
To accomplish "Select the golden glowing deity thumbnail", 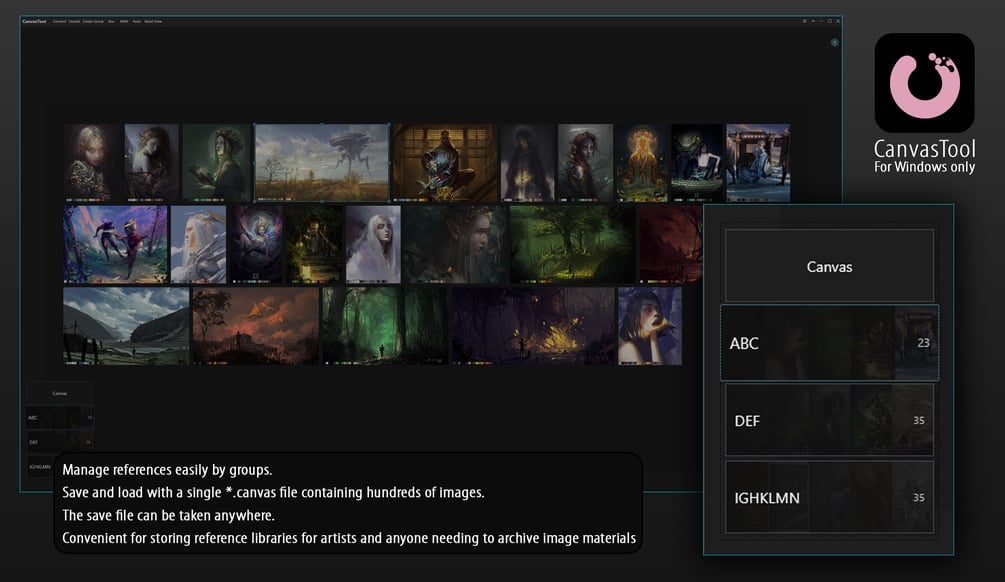I will (x=642, y=163).
